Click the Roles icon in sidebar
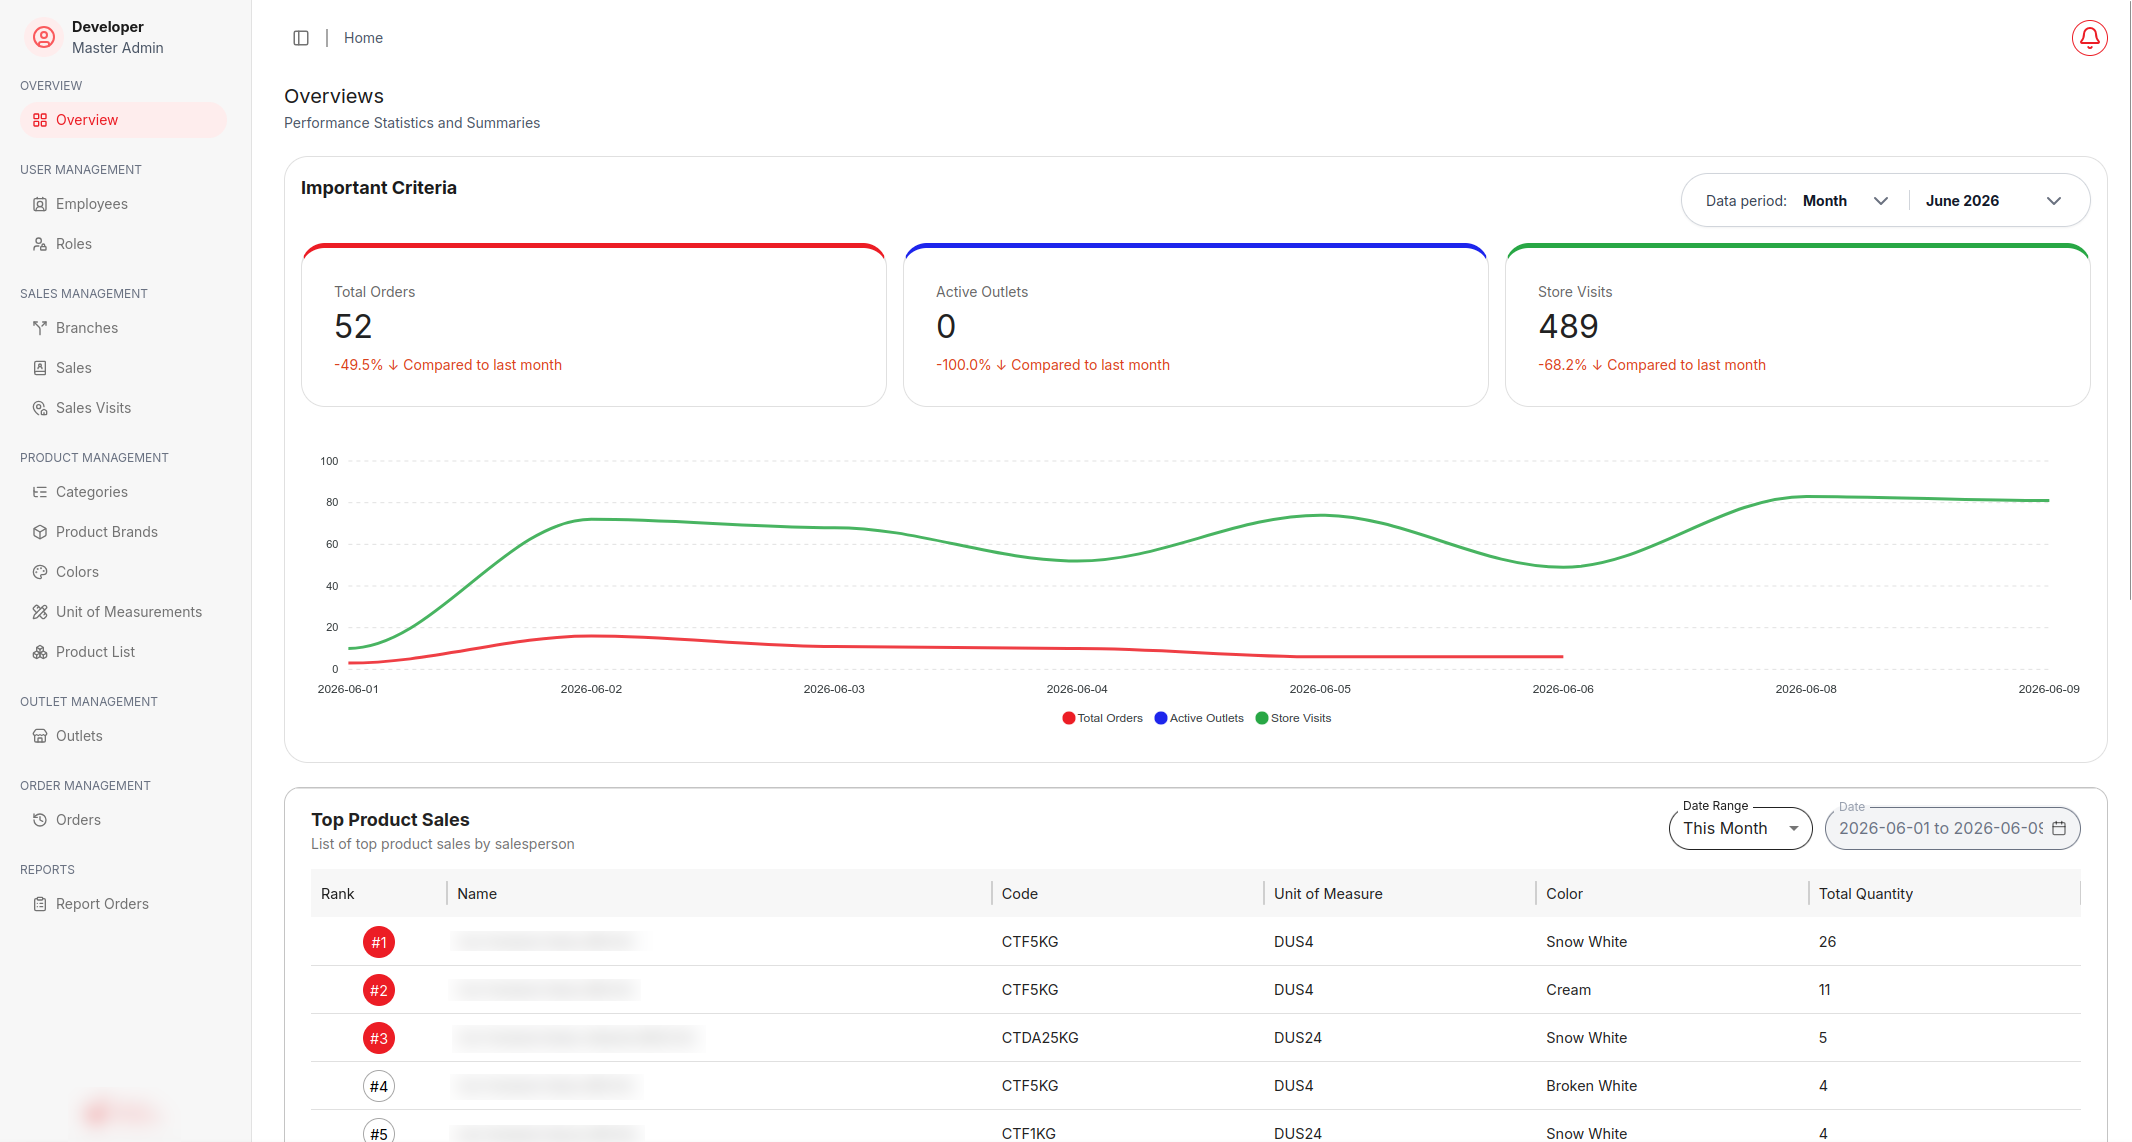The image size is (2132, 1142). (x=40, y=244)
